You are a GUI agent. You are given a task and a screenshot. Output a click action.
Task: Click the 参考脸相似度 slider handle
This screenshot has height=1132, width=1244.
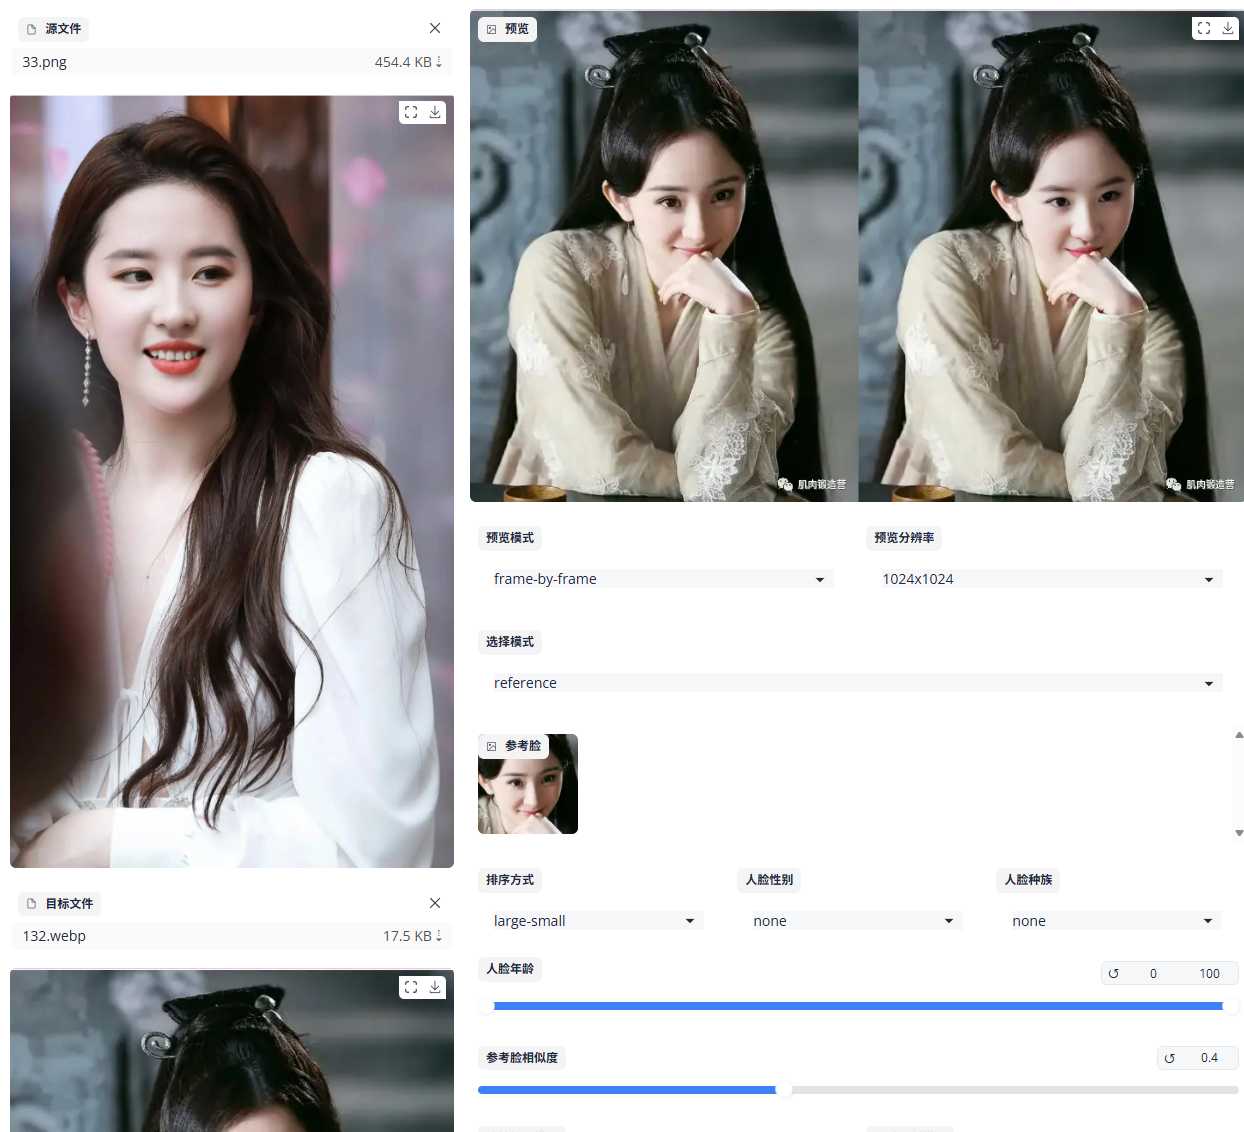(x=784, y=1090)
